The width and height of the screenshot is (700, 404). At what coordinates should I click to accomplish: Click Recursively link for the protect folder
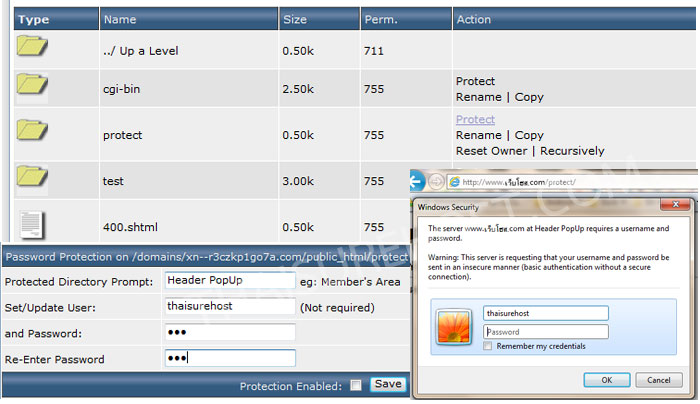click(572, 151)
